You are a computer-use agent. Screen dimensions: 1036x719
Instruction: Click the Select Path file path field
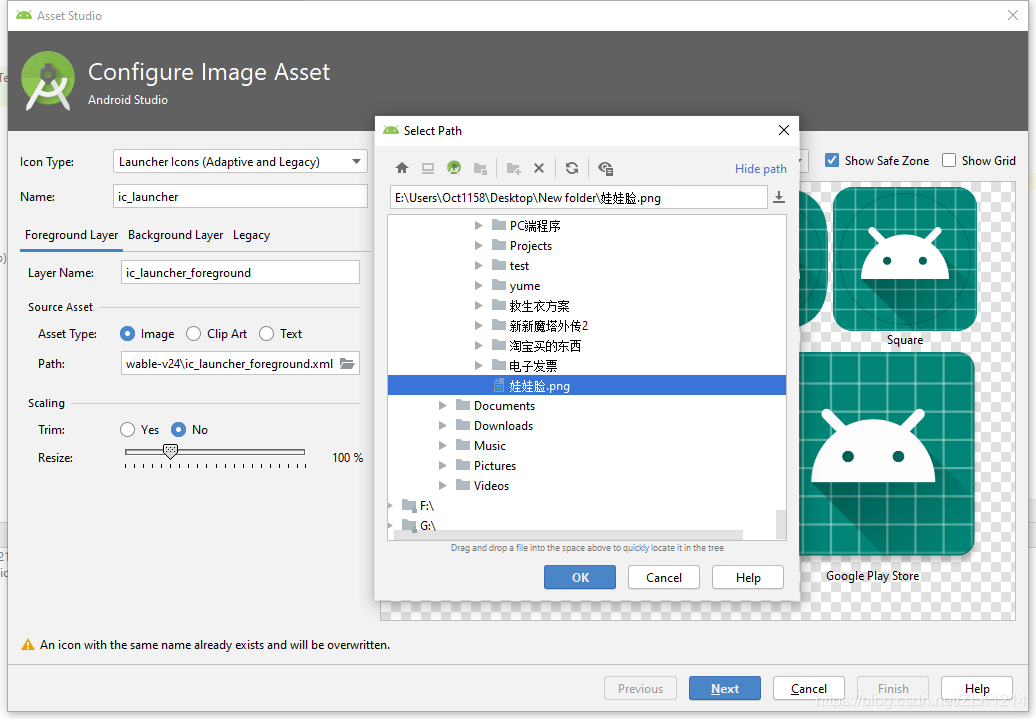[579, 197]
